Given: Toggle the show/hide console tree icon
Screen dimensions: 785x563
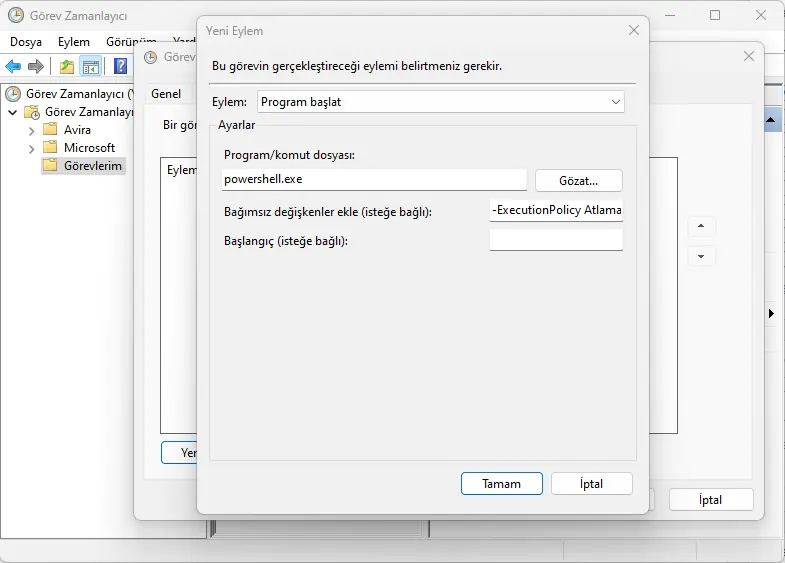Looking at the screenshot, I should click(x=91, y=67).
